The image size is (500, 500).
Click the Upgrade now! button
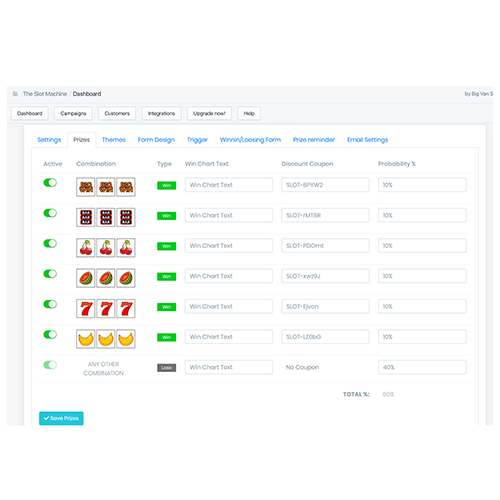(209, 113)
